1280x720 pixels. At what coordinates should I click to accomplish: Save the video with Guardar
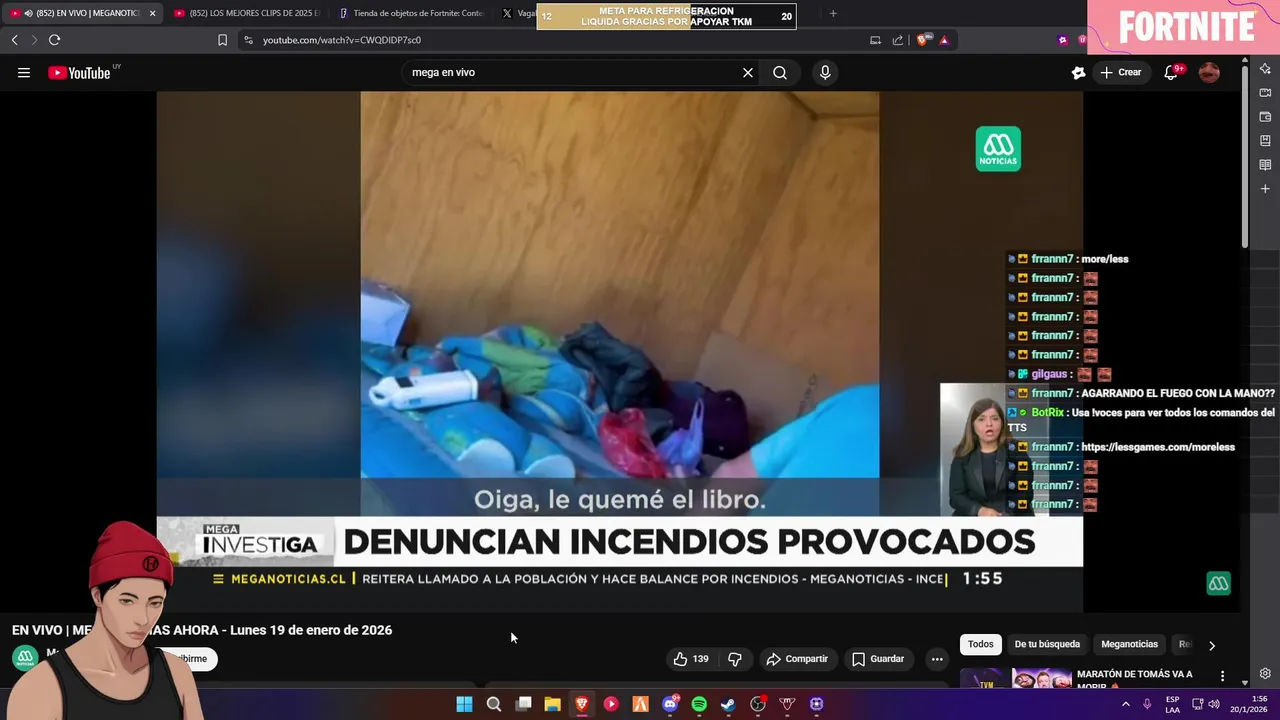pos(878,659)
